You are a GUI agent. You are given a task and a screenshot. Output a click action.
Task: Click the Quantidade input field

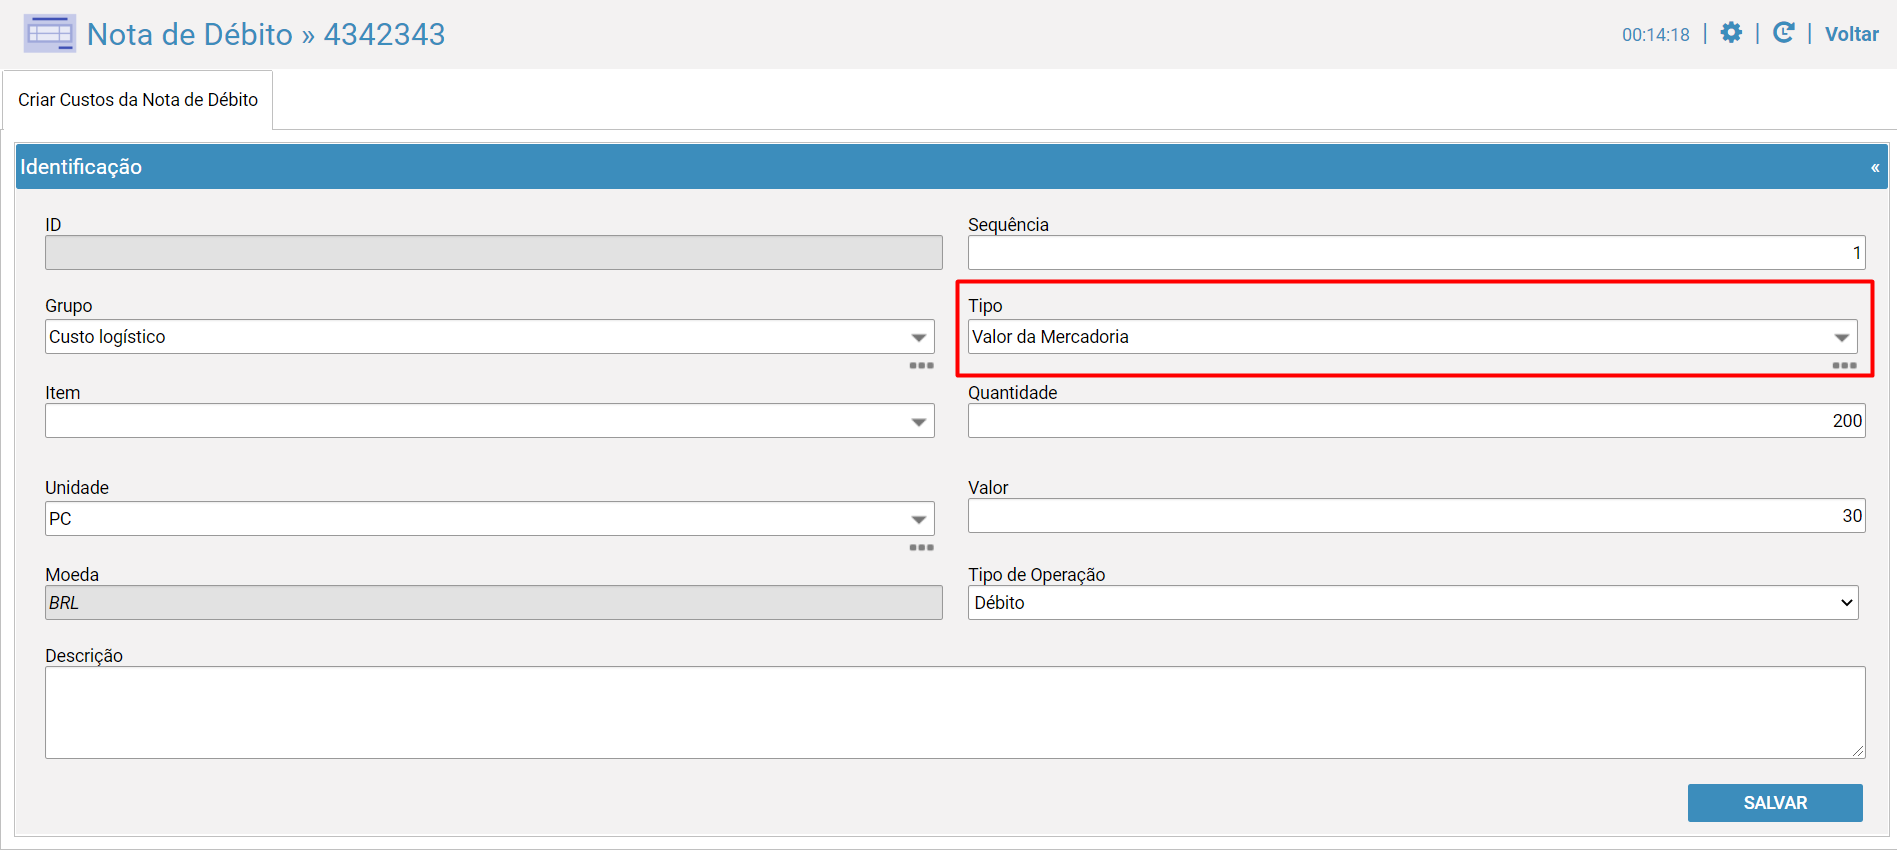tap(1416, 421)
